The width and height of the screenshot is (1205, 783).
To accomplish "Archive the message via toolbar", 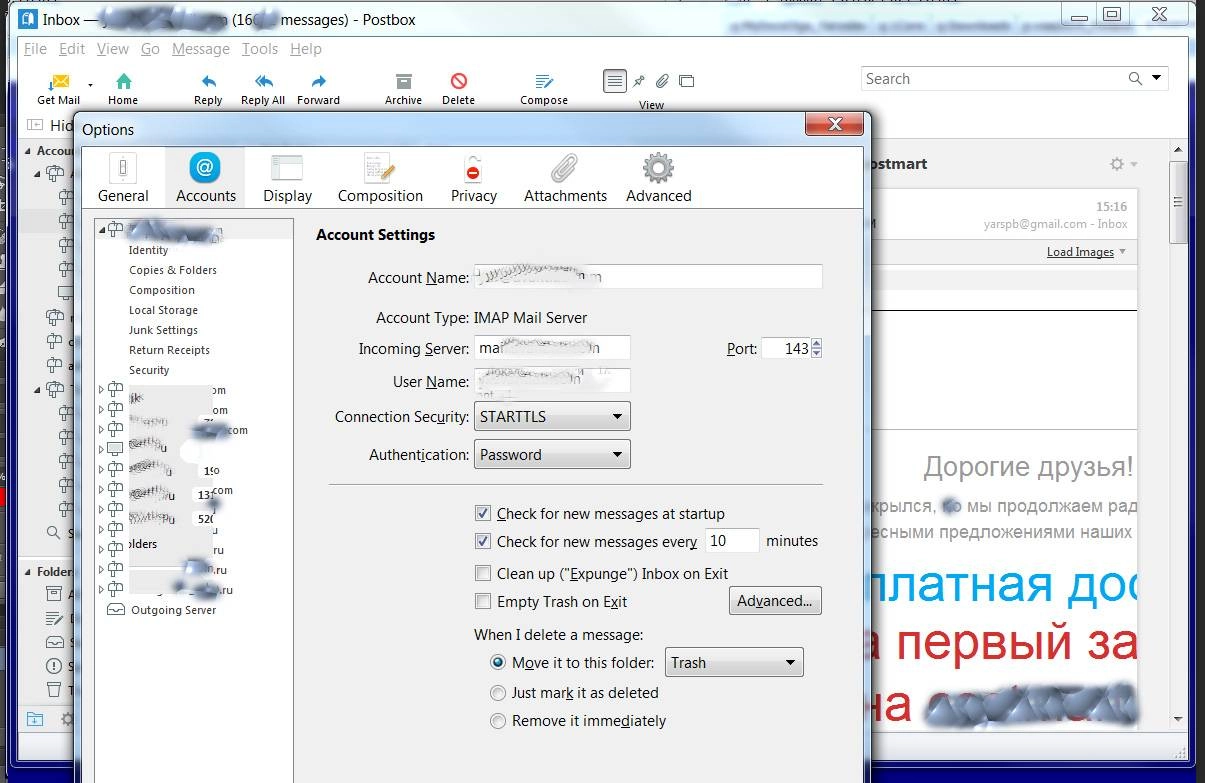I will (403, 87).
